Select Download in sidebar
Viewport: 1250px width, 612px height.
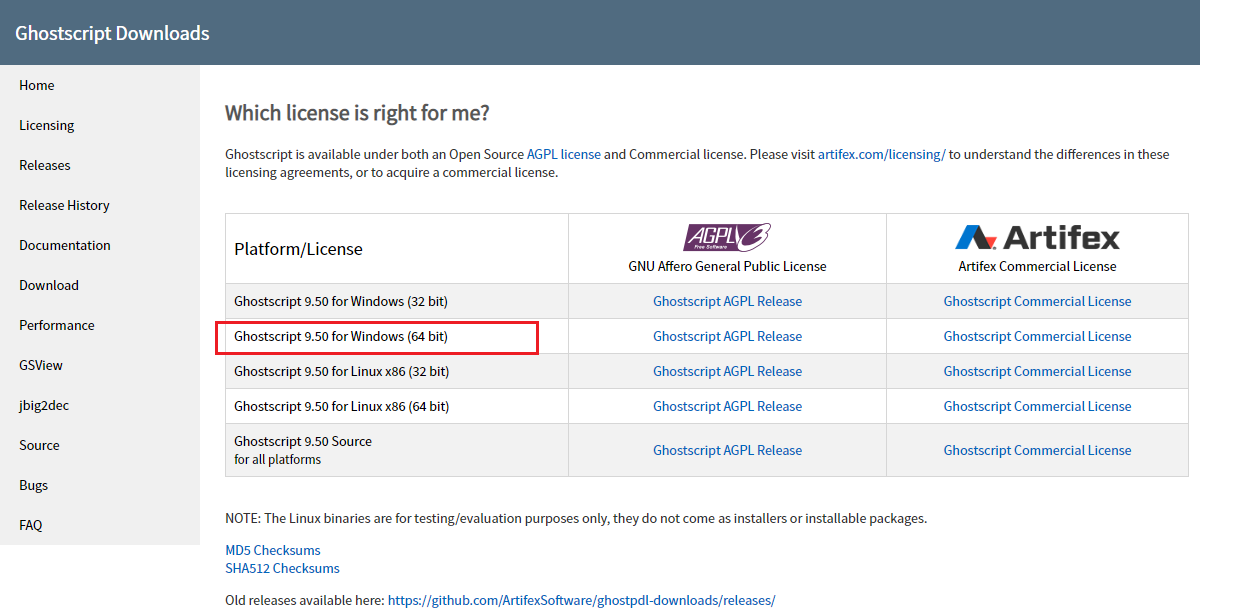[x=49, y=285]
